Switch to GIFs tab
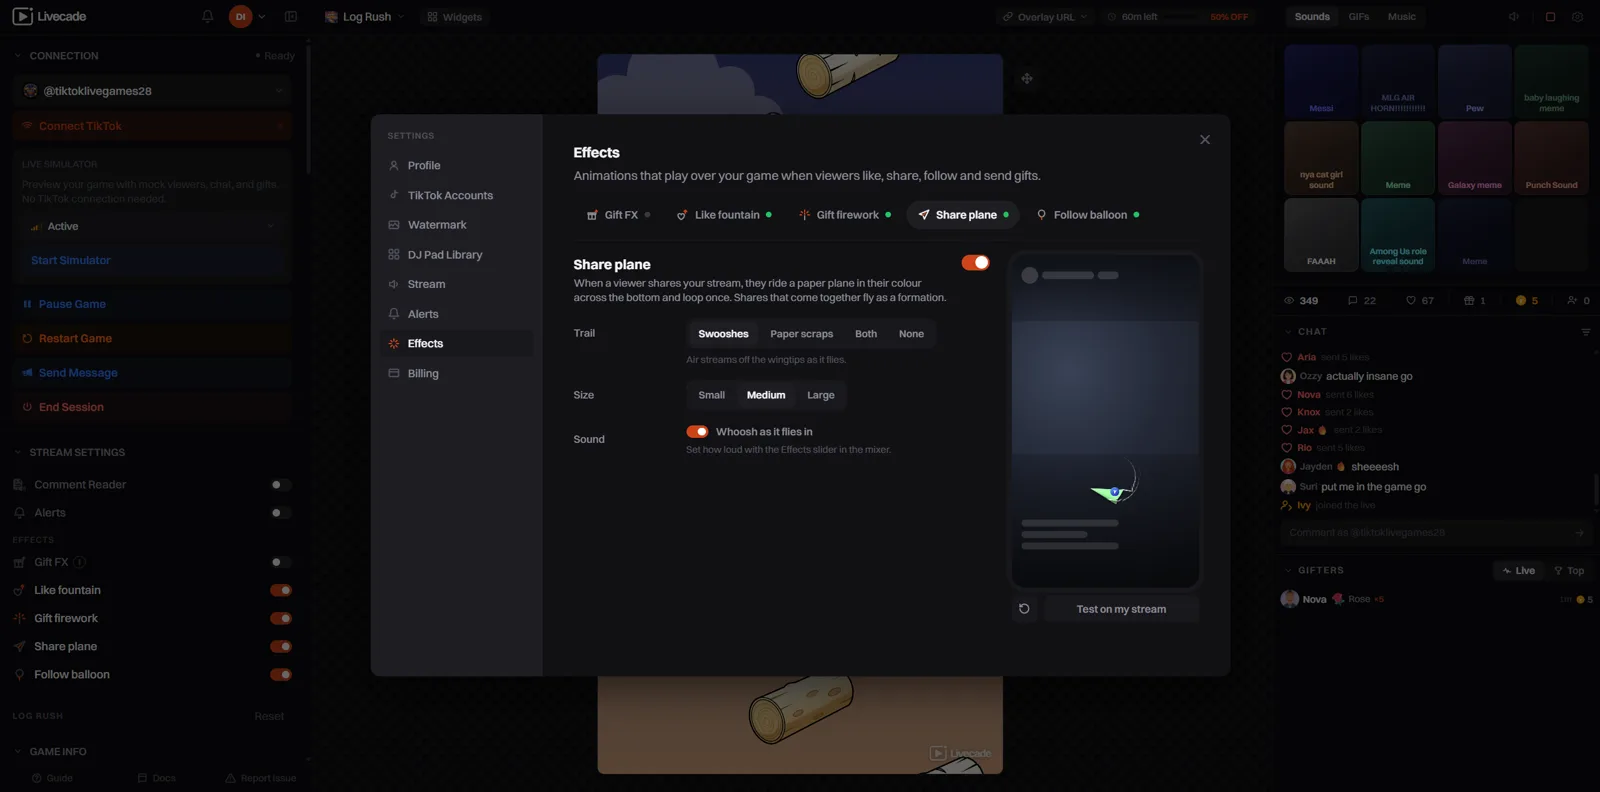 pos(1358,16)
